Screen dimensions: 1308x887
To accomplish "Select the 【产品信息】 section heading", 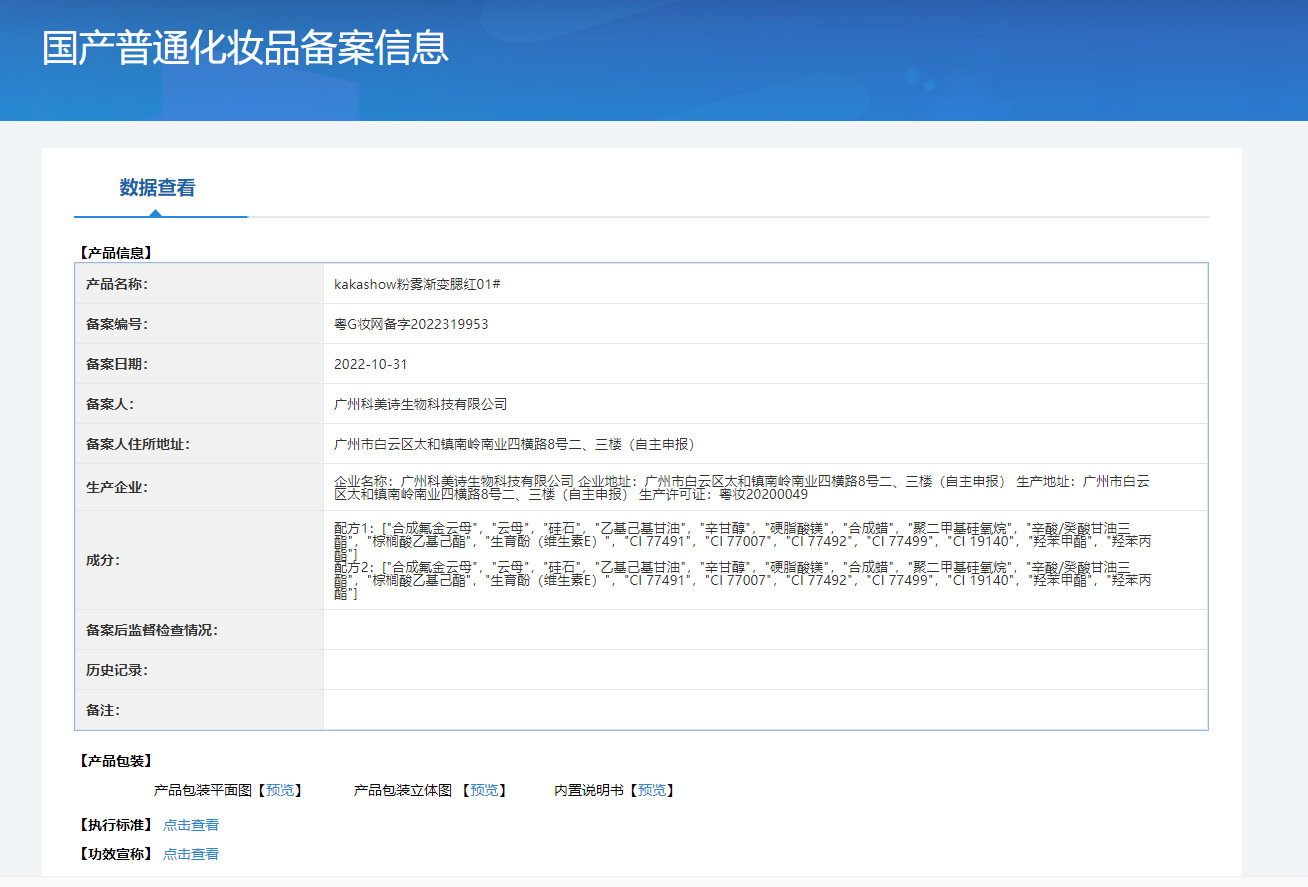I will pyautogui.click(x=114, y=253).
